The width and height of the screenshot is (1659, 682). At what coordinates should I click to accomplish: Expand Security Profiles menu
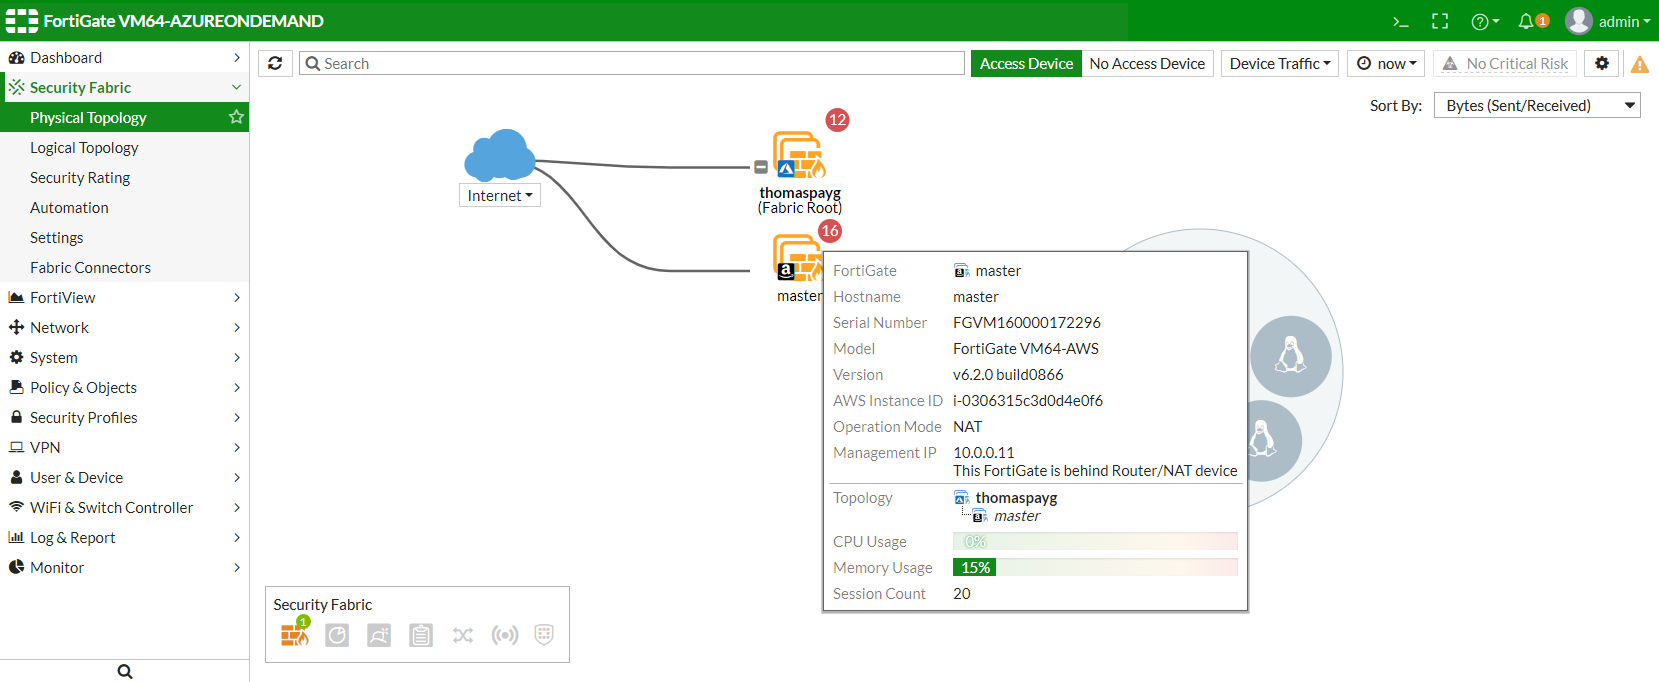pyautogui.click(x=124, y=417)
